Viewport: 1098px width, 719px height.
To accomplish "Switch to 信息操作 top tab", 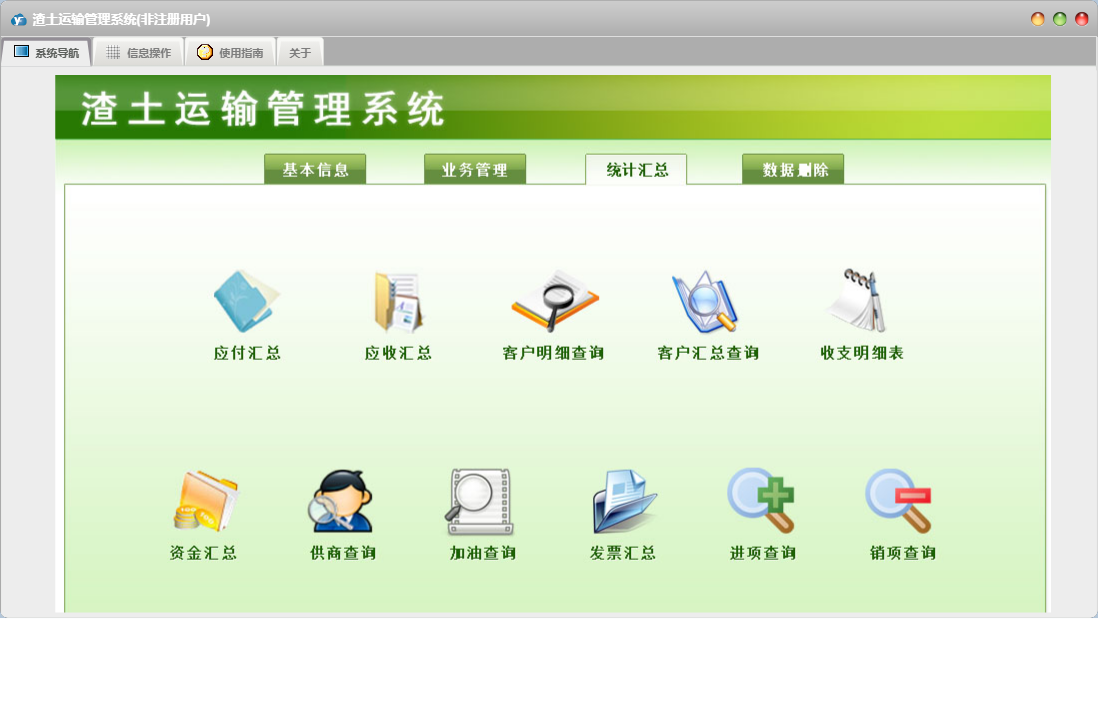I will (x=139, y=53).
